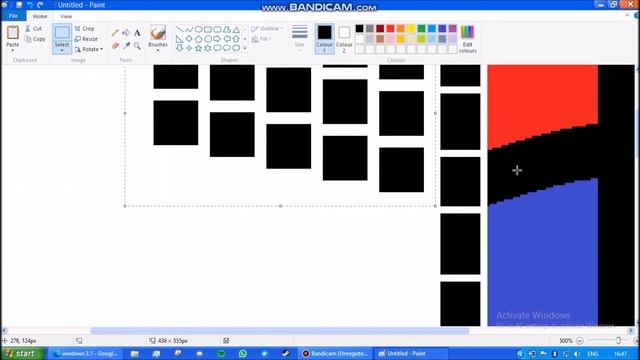Expand the Shapes gallery more arrow
Screen dimensions: 640x360
pos(245,48)
